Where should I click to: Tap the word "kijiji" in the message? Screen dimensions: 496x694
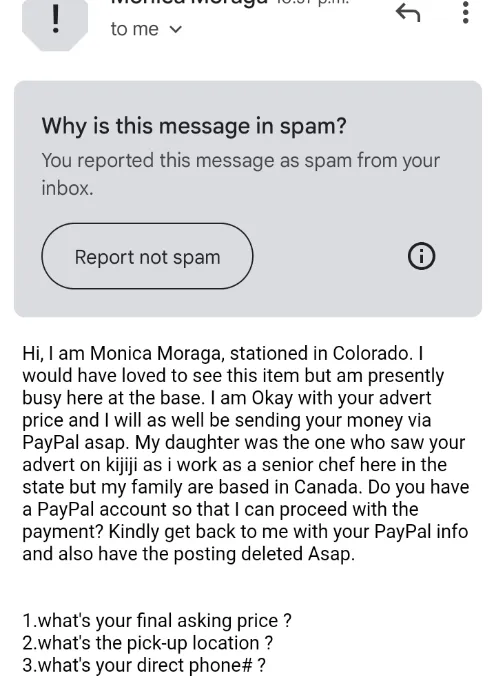(122, 465)
